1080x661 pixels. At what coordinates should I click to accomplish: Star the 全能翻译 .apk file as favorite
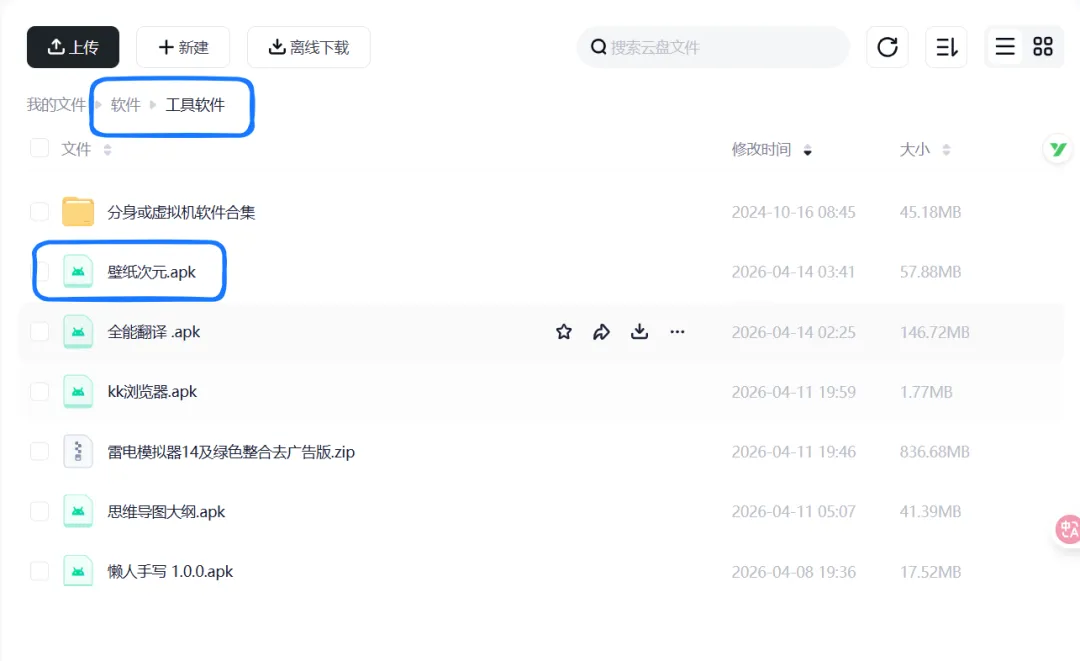563,332
